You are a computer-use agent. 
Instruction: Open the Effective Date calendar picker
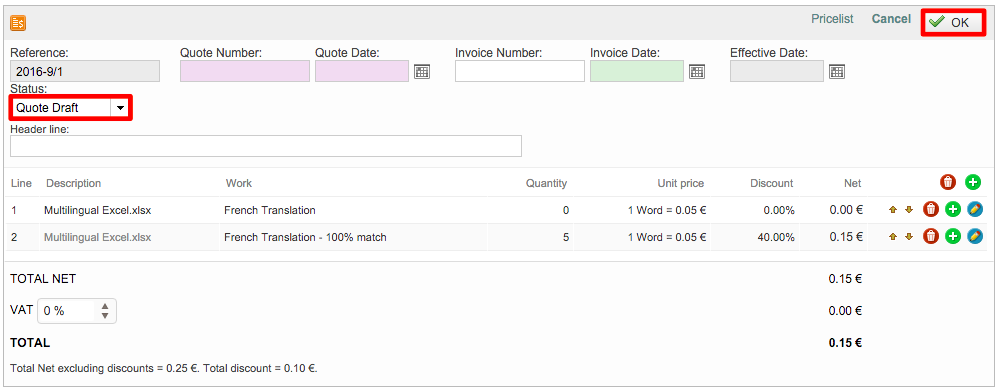coord(837,71)
